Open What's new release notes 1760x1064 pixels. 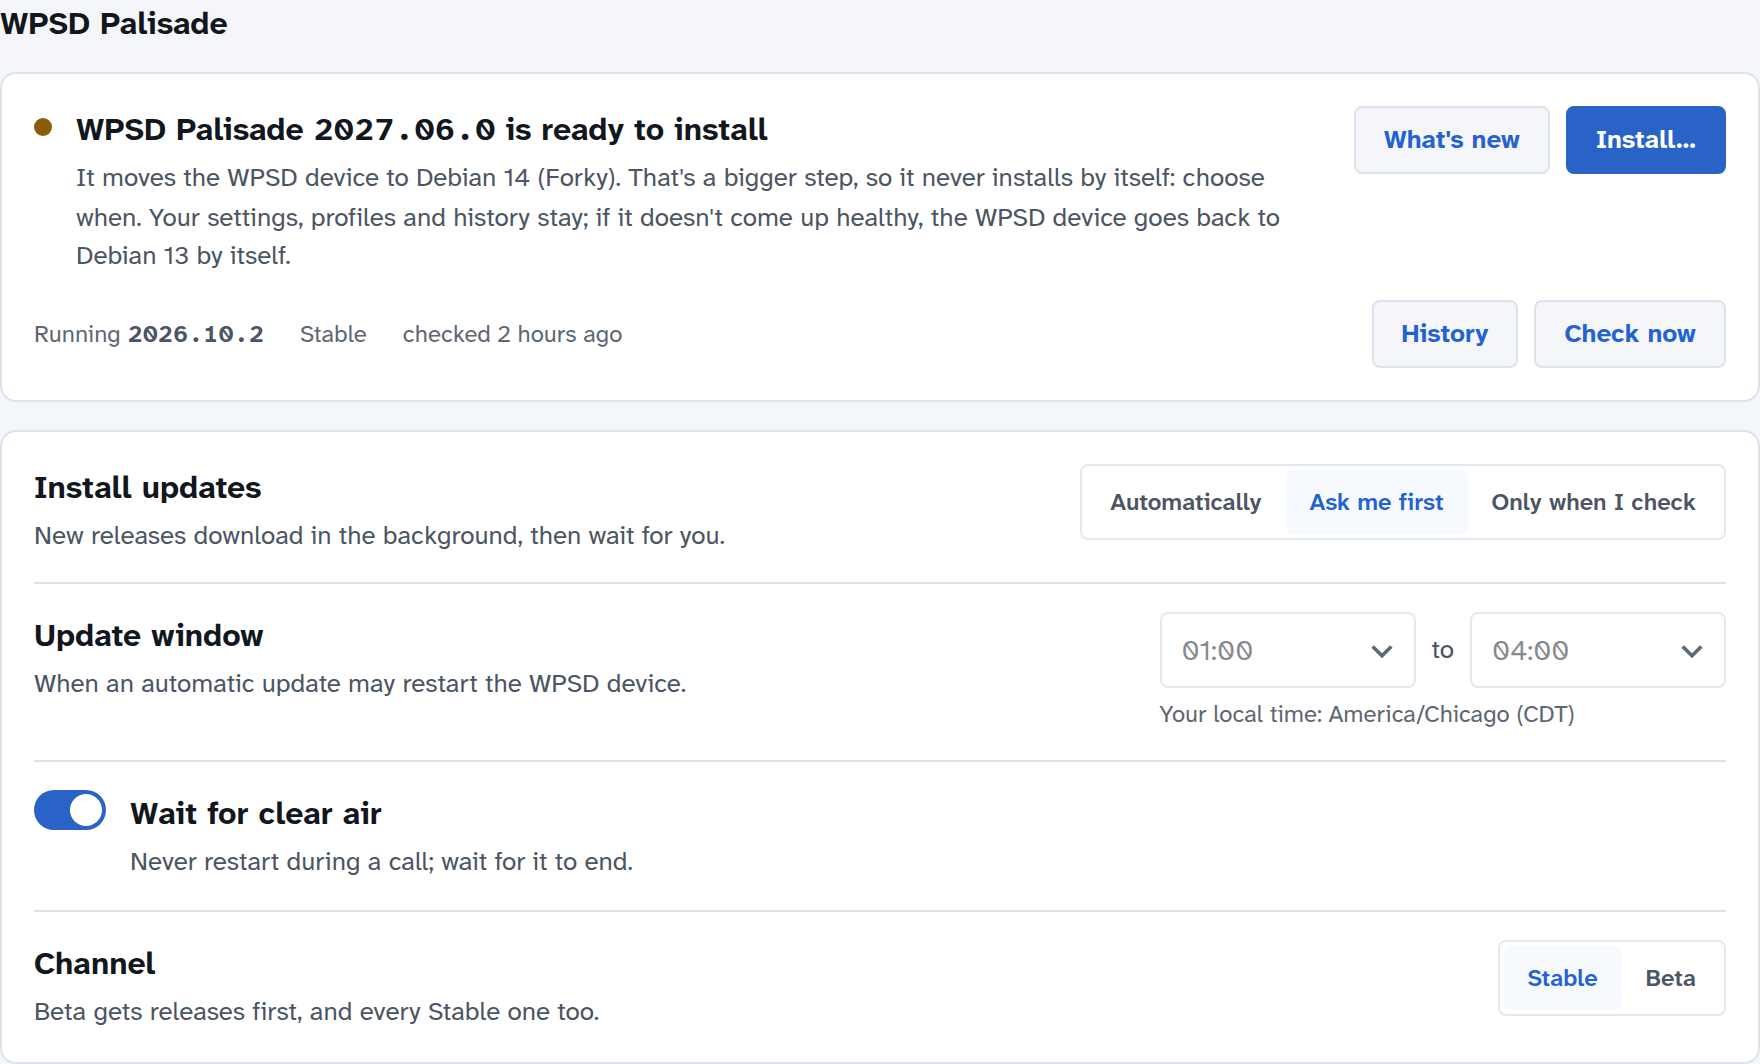[x=1451, y=140]
